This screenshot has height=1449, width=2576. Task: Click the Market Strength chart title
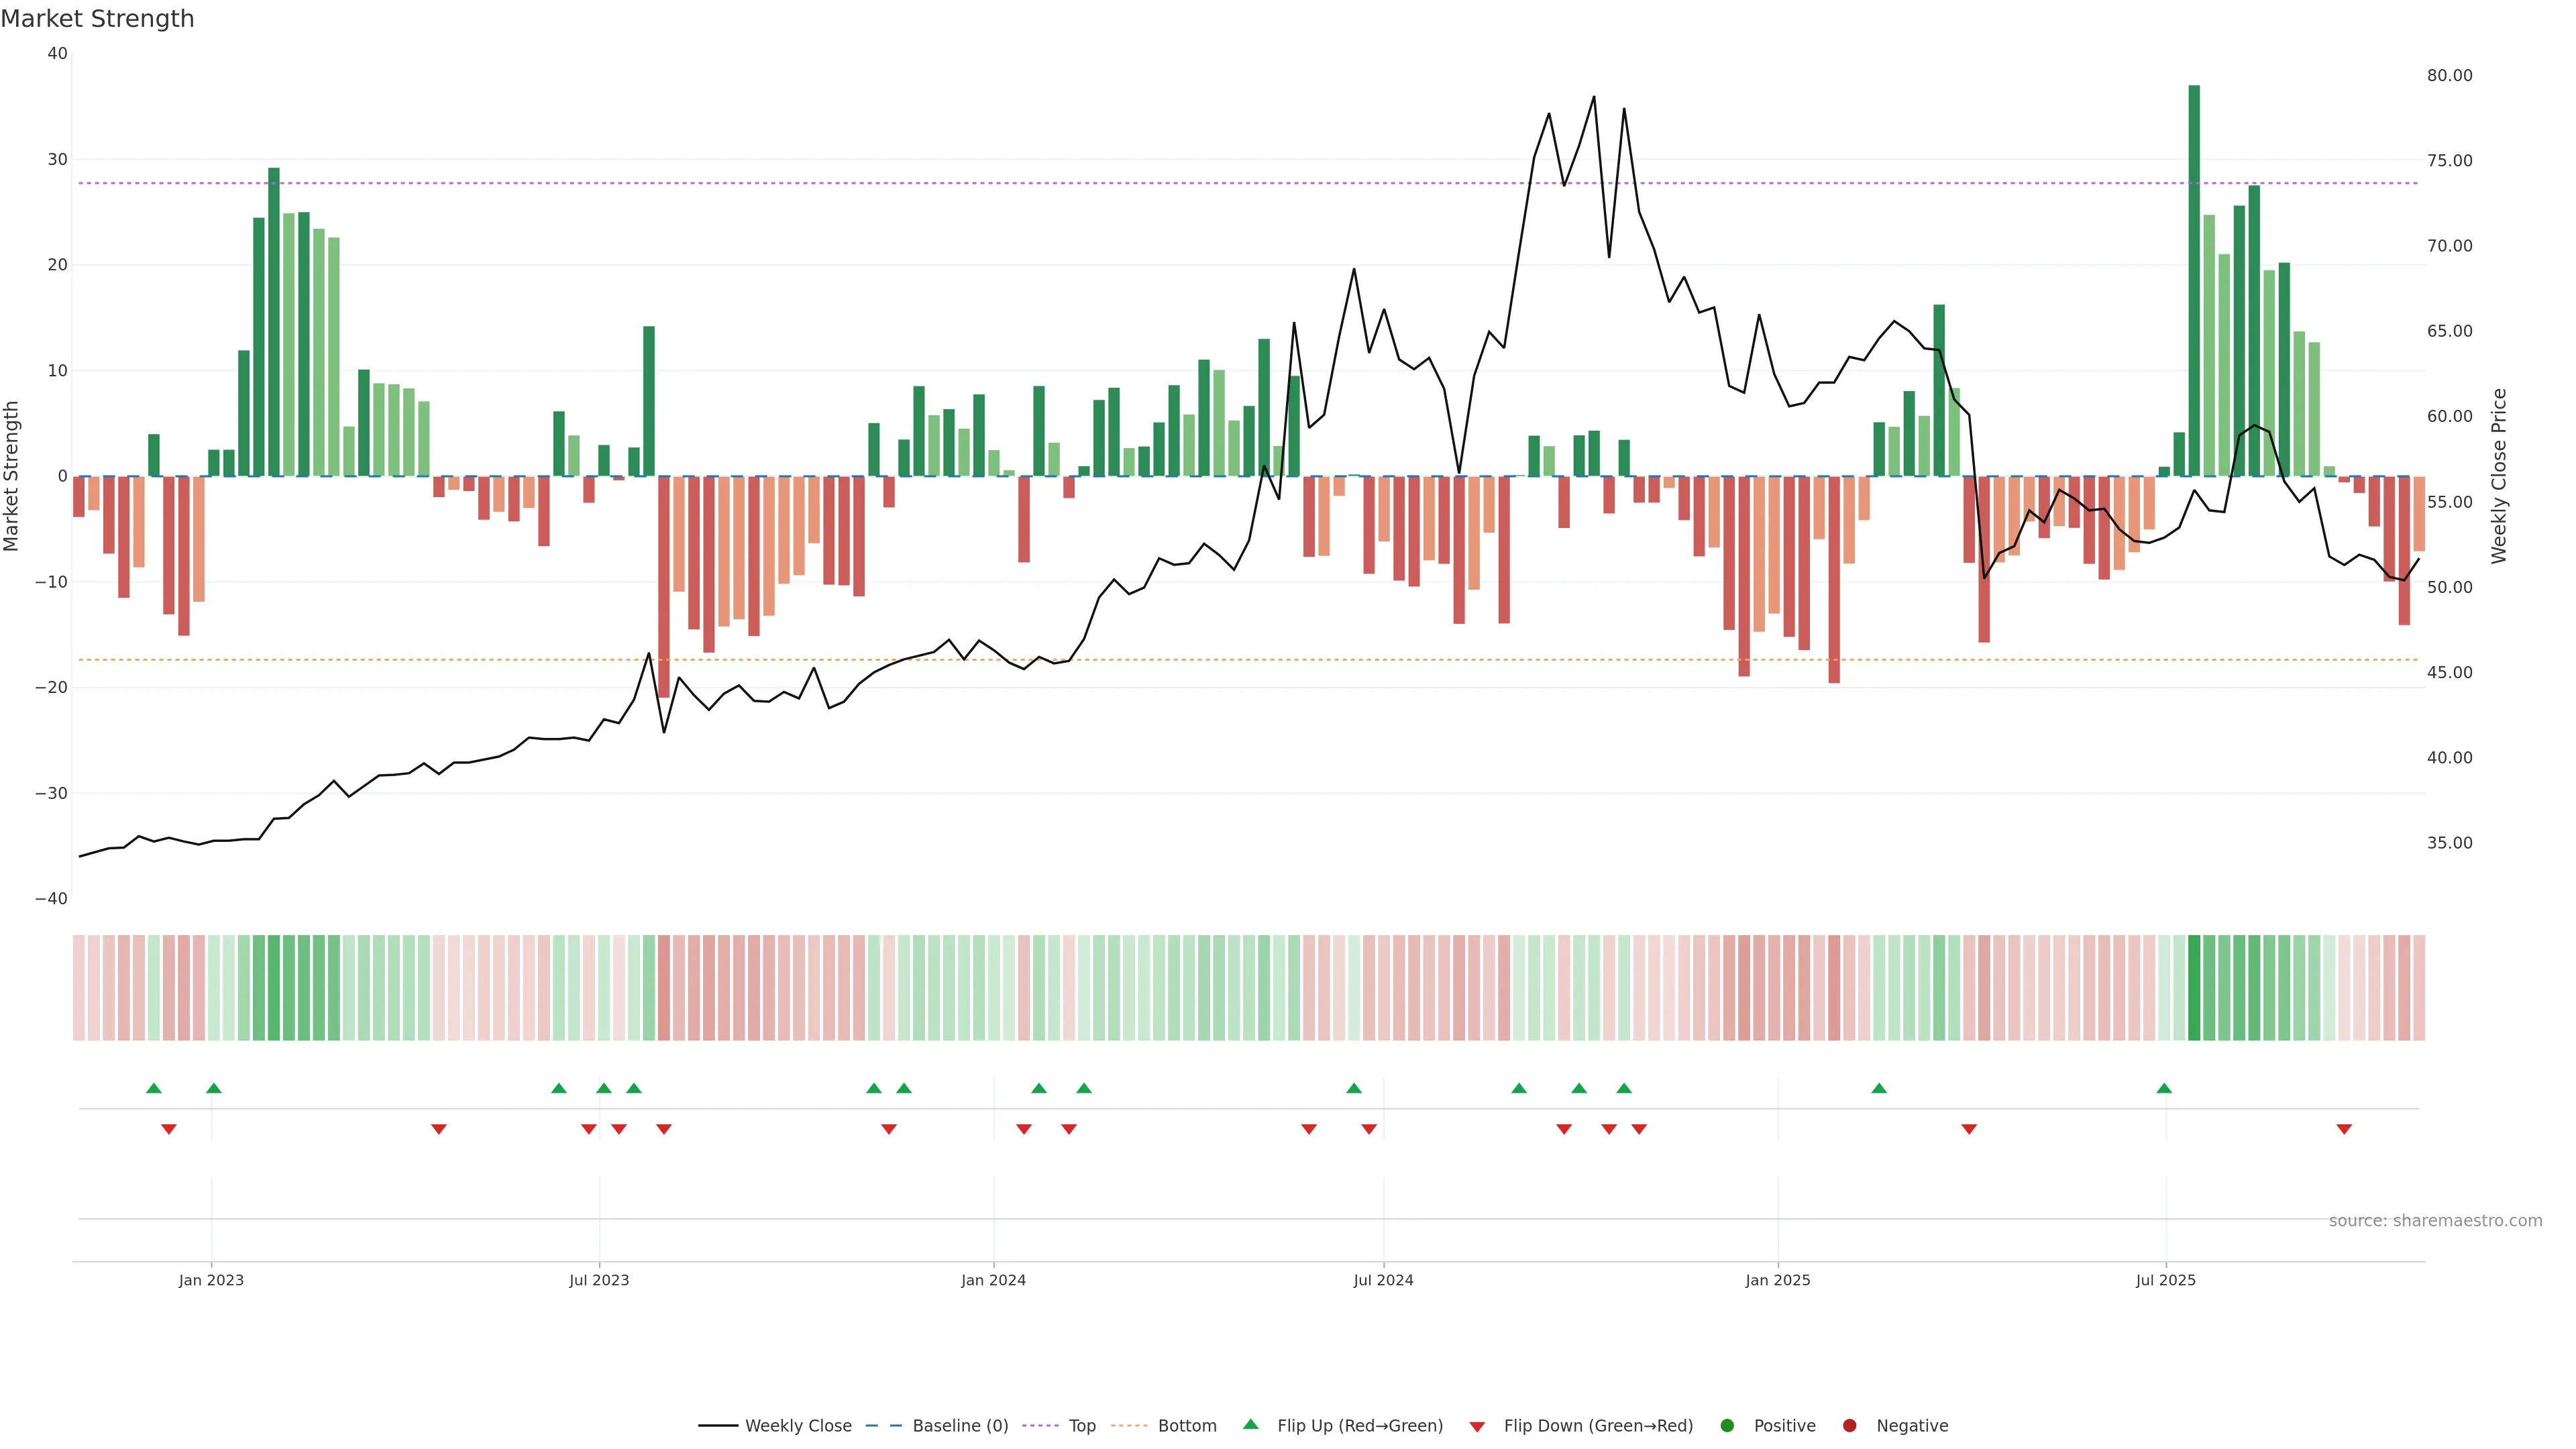97,19
